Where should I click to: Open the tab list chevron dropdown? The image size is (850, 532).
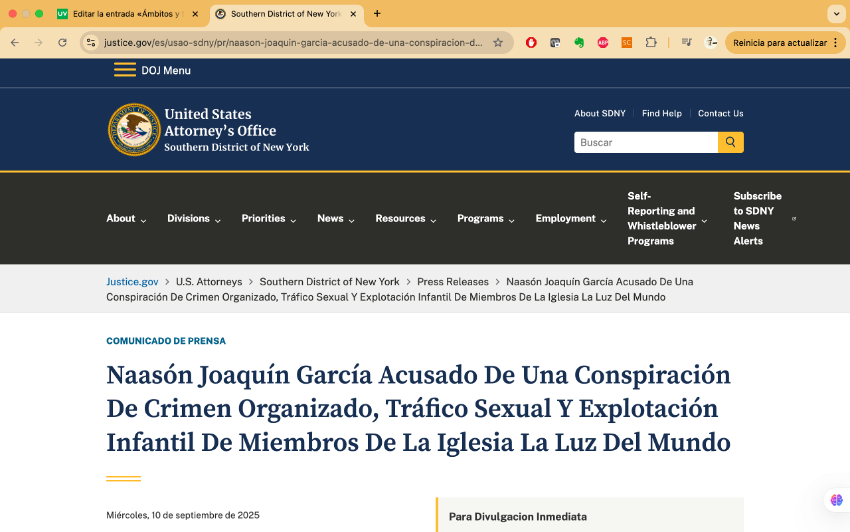click(x=836, y=14)
